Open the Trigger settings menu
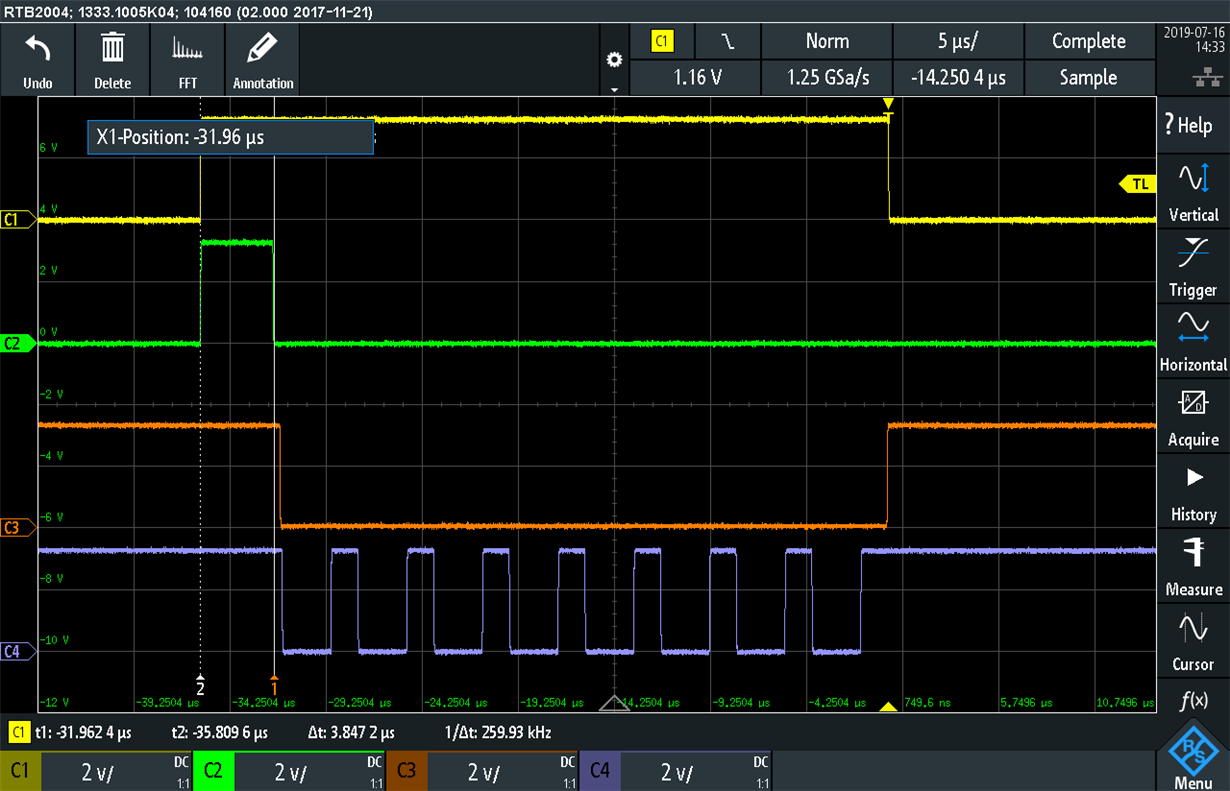 click(1194, 268)
